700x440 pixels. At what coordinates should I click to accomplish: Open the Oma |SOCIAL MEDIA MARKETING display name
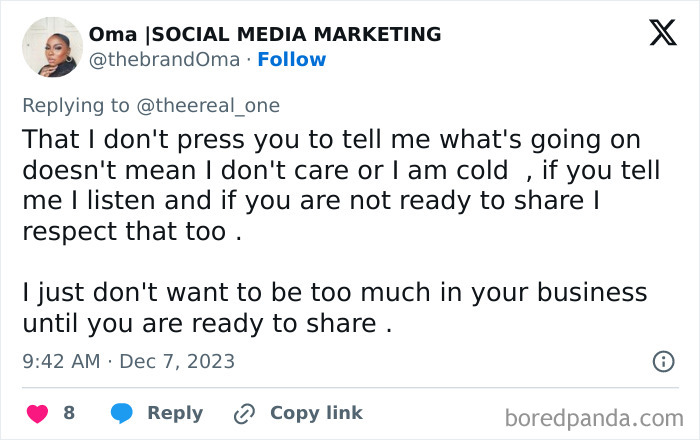[x=265, y=34]
